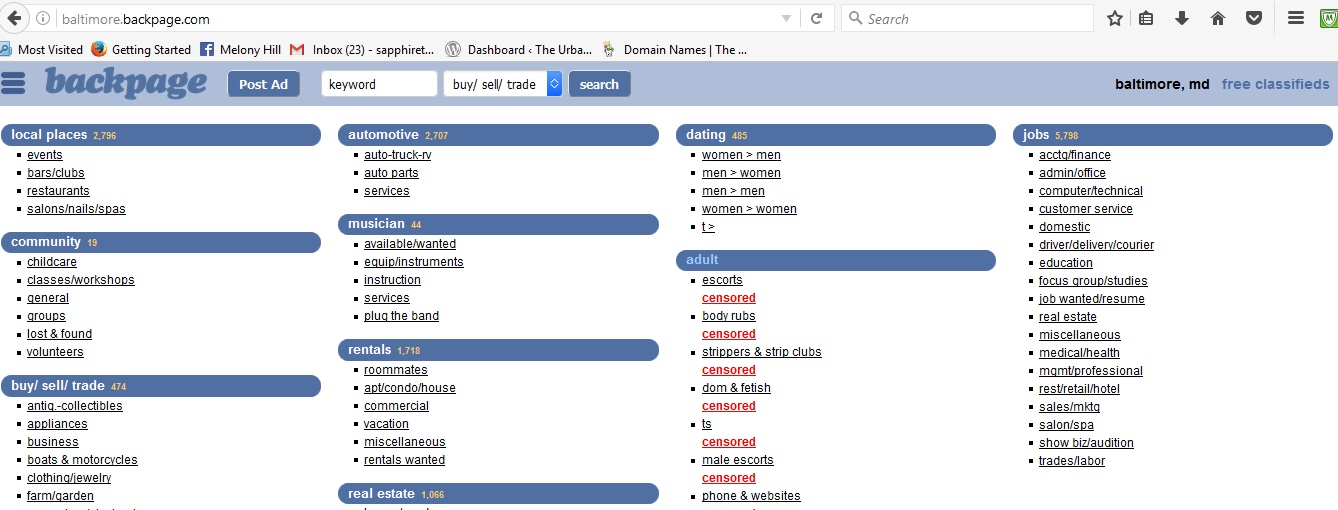1338x510 pixels.
Task: Open the rentals section header
Action: click(x=498, y=350)
